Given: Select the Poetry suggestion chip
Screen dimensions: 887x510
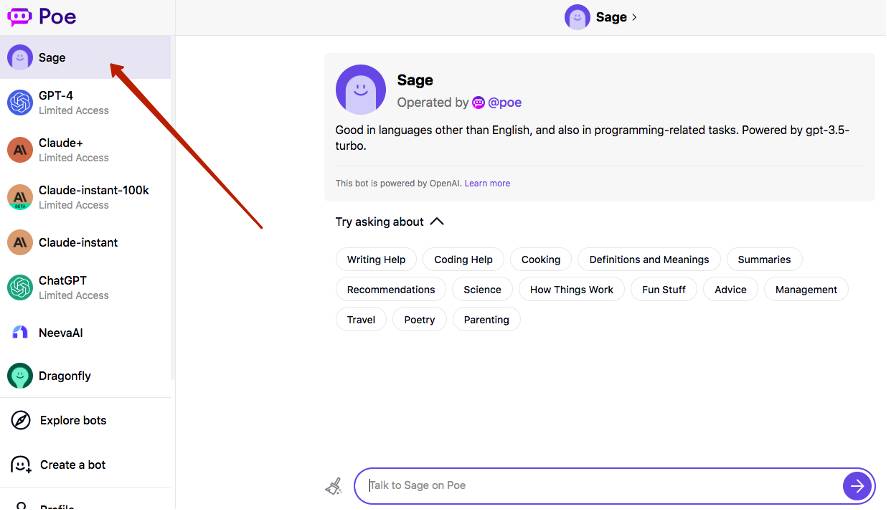Looking at the screenshot, I should coord(419,319).
